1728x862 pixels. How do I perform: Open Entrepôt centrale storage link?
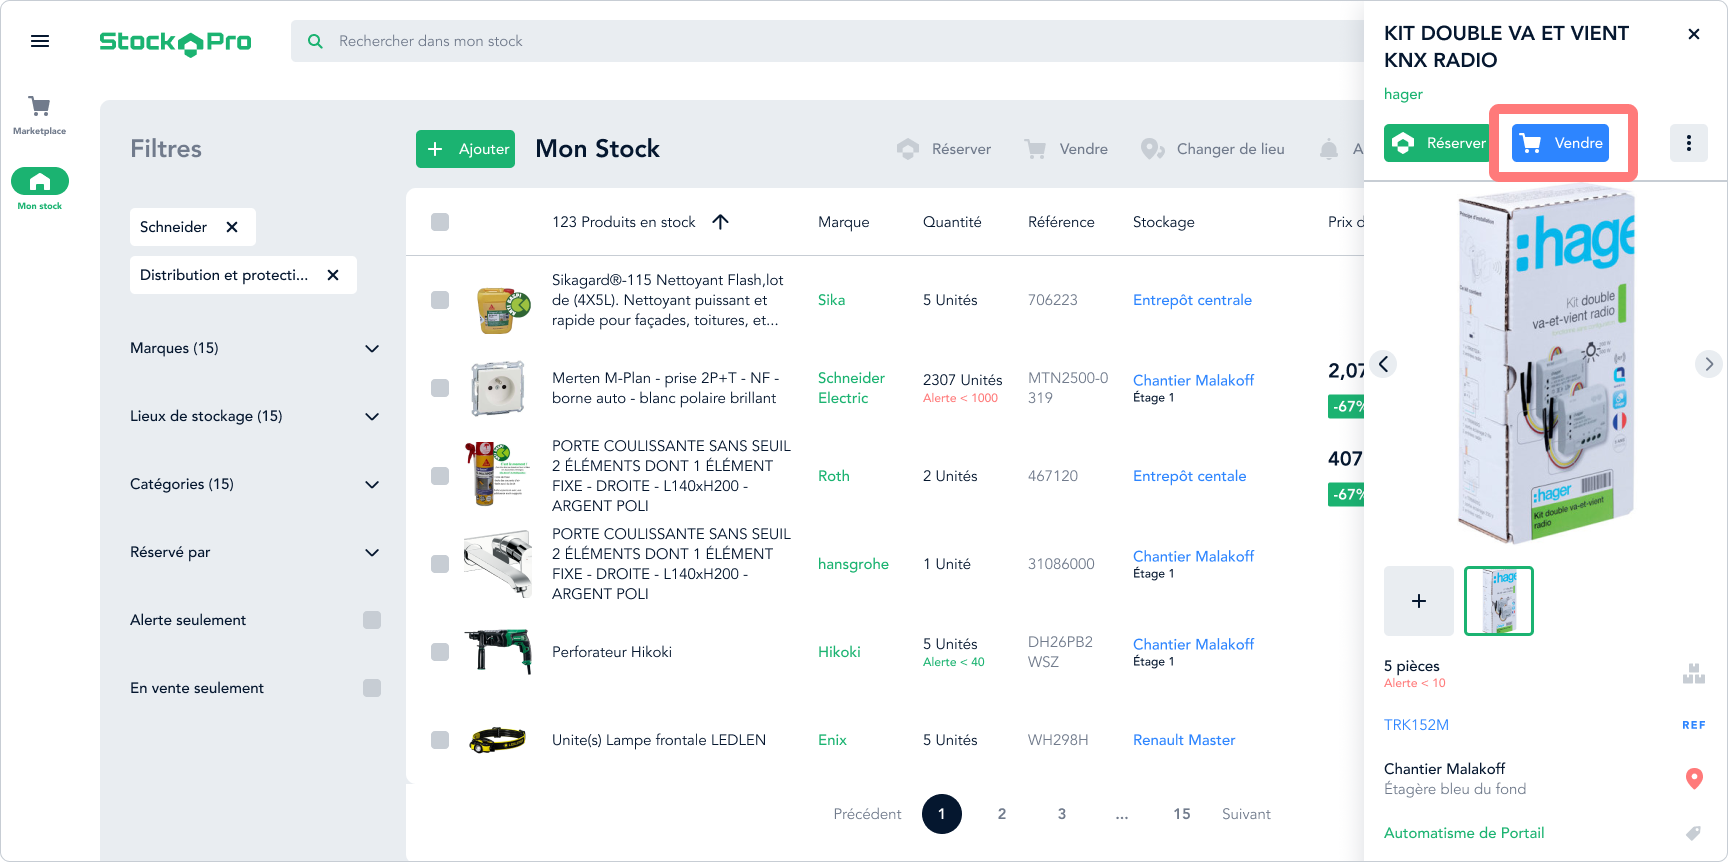click(x=1192, y=300)
